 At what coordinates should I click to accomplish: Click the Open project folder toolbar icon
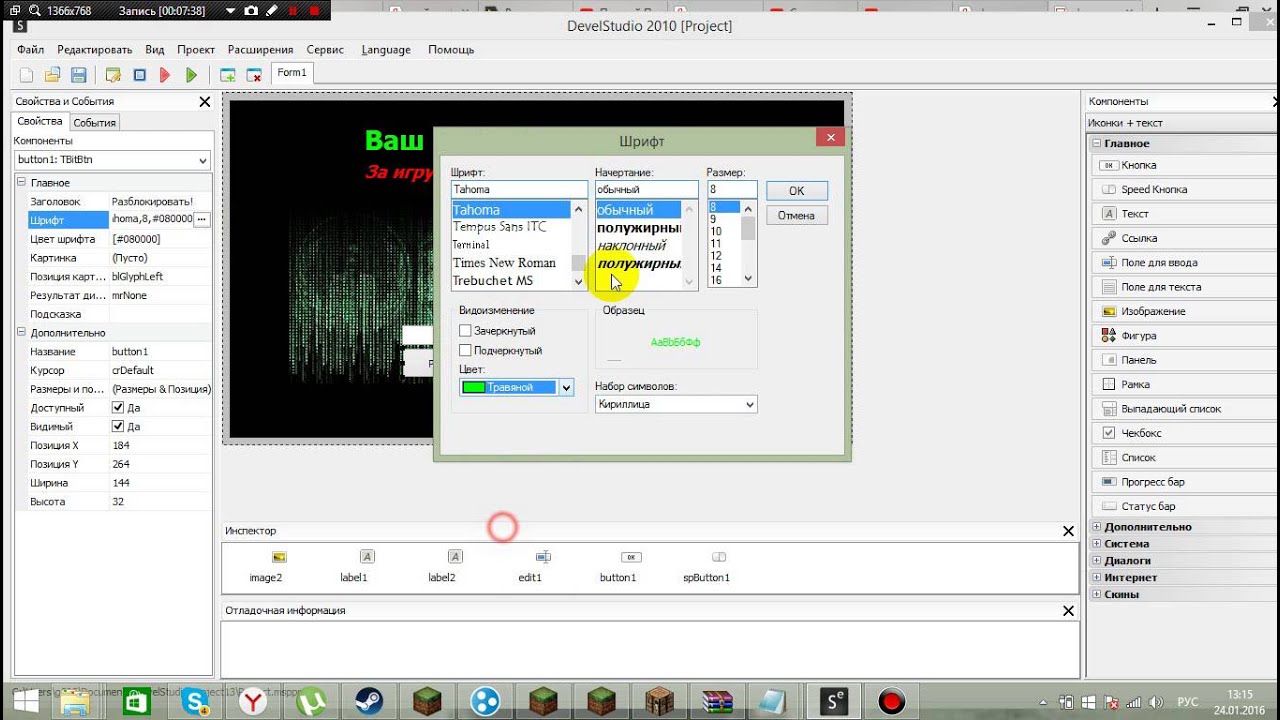pos(52,75)
